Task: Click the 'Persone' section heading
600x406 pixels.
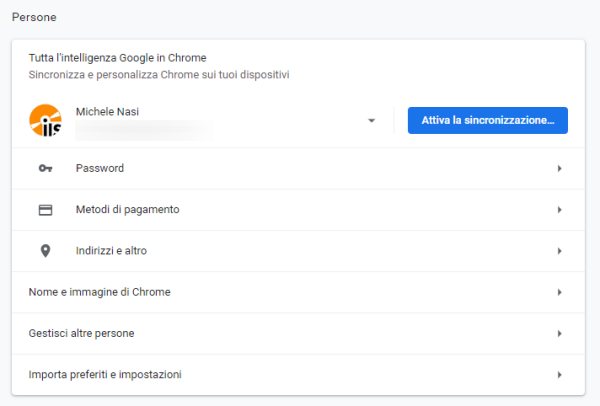Action: 34,17
